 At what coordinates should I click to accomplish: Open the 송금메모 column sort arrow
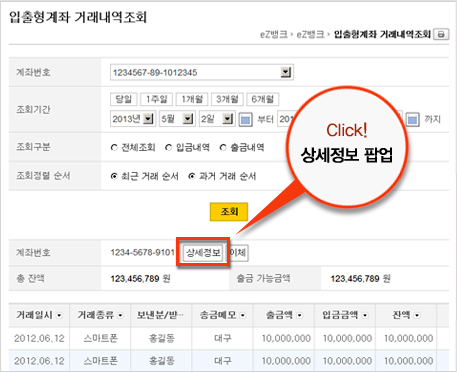tap(243, 315)
